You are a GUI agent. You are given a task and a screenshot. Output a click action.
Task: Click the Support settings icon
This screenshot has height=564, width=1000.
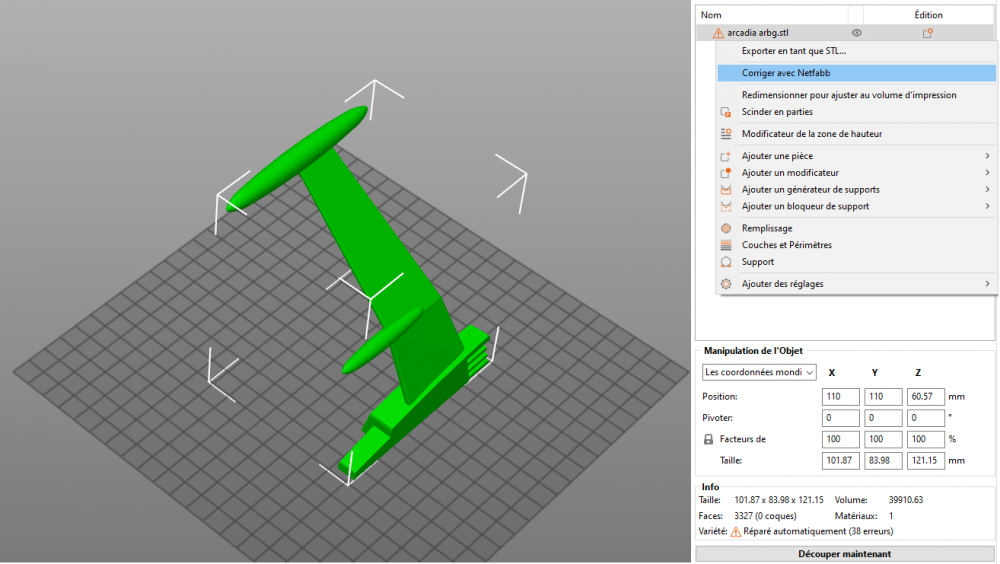[x=726, y=262]
